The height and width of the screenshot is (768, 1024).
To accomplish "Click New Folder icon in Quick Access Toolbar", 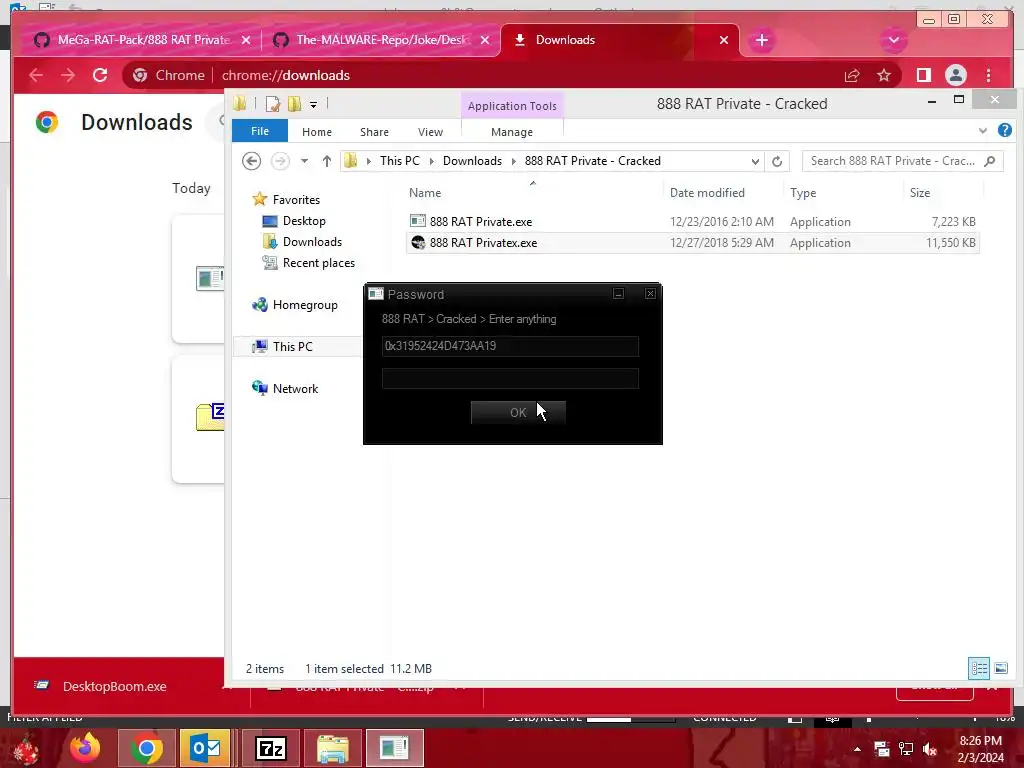I will coord(295,104).
